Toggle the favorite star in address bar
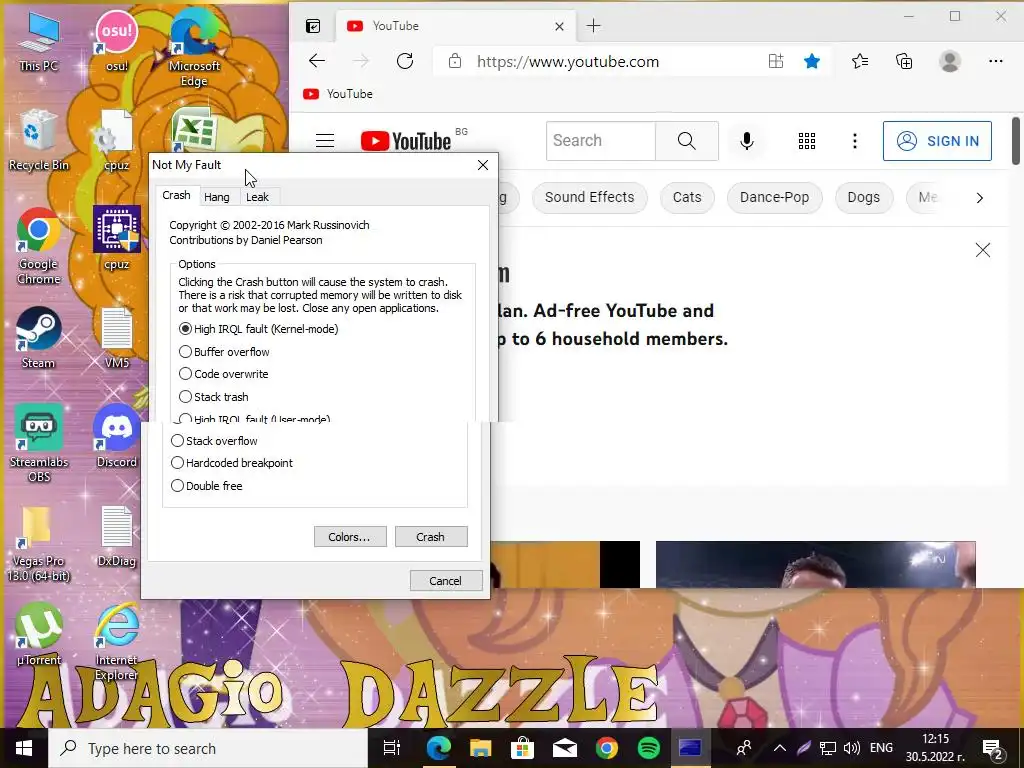The height and width of the screenshot is (768, 1024). (812, 61)
